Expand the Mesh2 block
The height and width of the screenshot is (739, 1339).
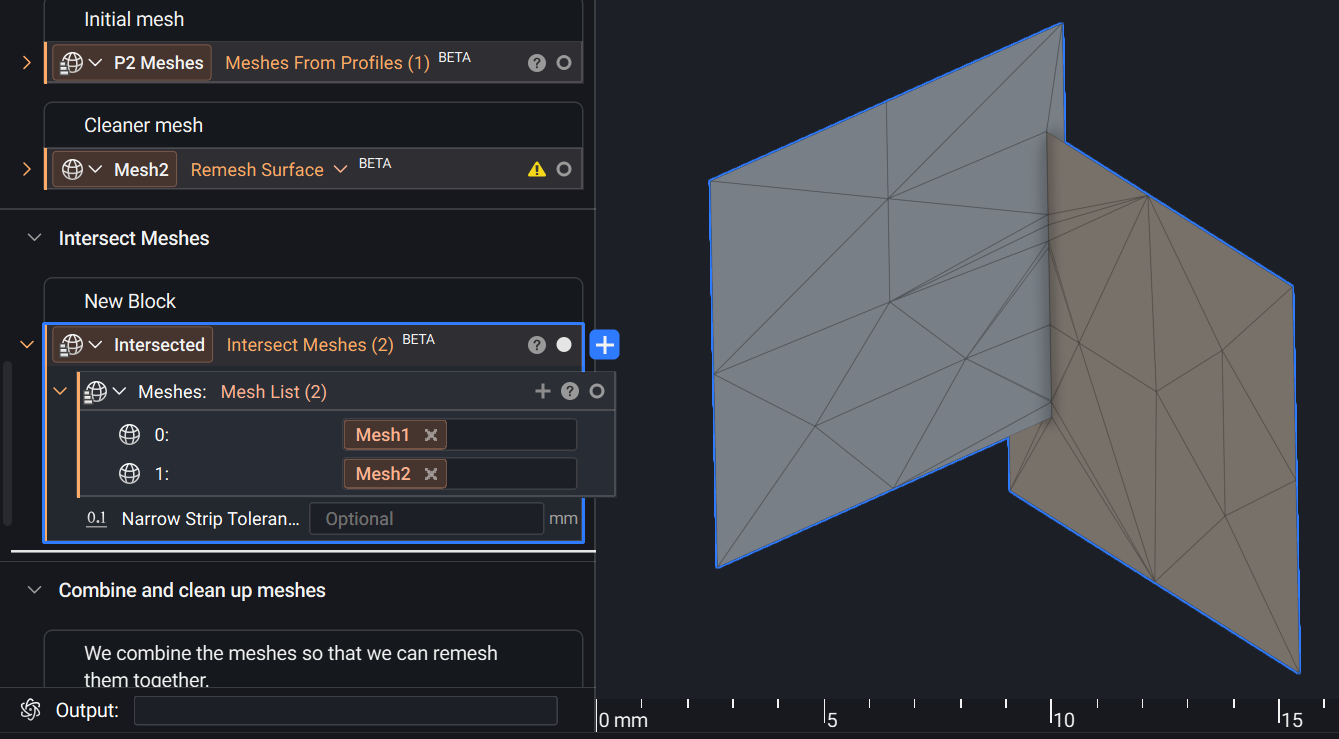[x=27, y=170]
